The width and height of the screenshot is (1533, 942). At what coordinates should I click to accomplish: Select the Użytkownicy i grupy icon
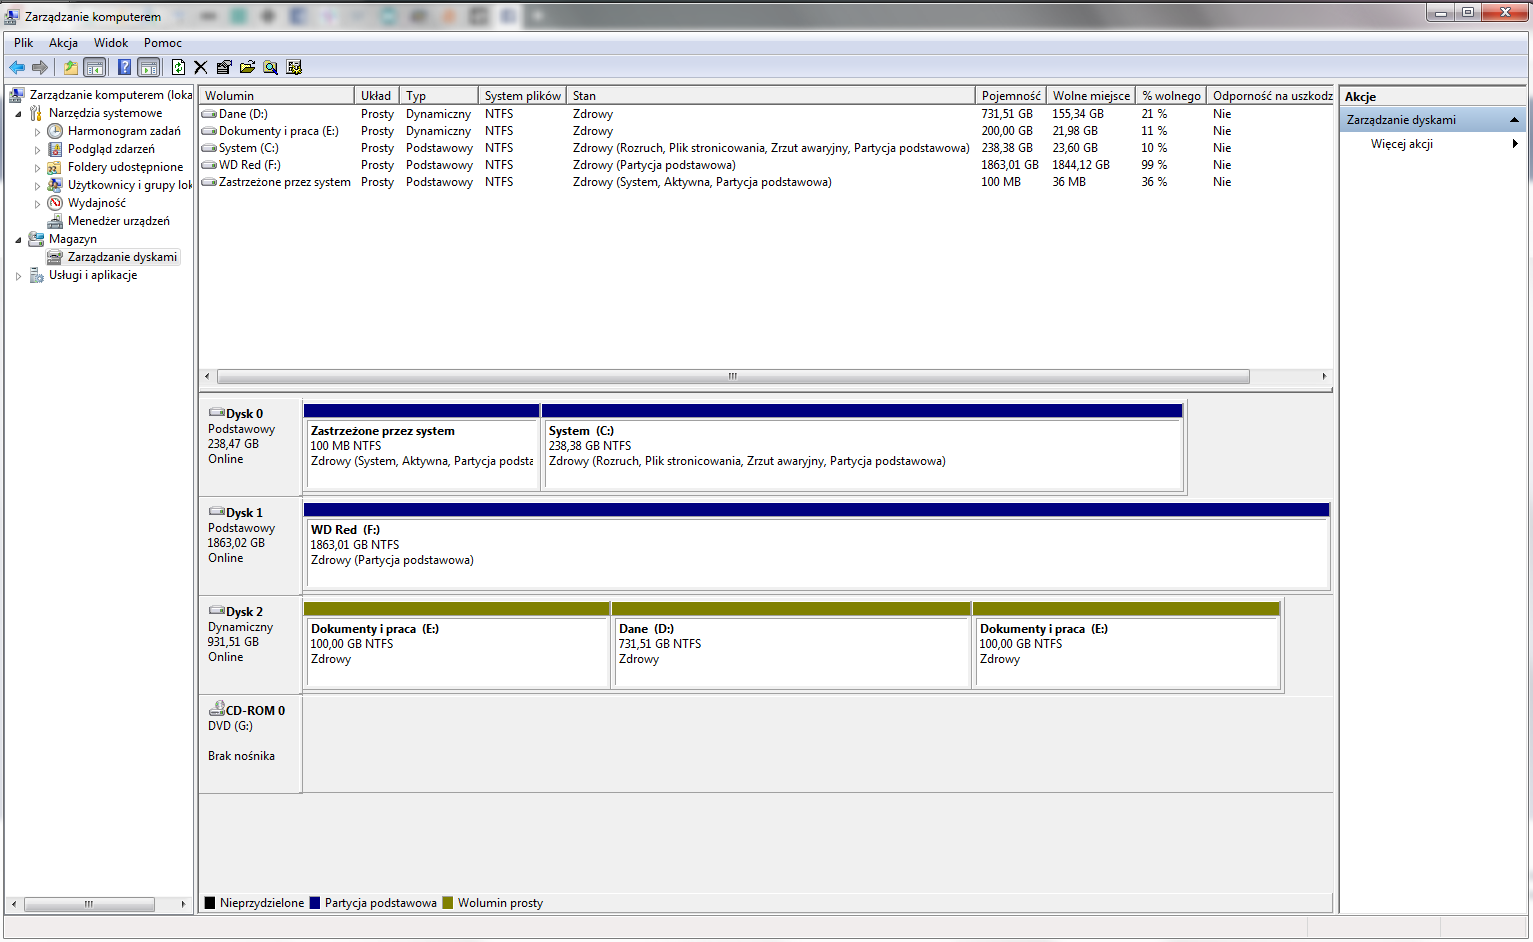point(55,185)
